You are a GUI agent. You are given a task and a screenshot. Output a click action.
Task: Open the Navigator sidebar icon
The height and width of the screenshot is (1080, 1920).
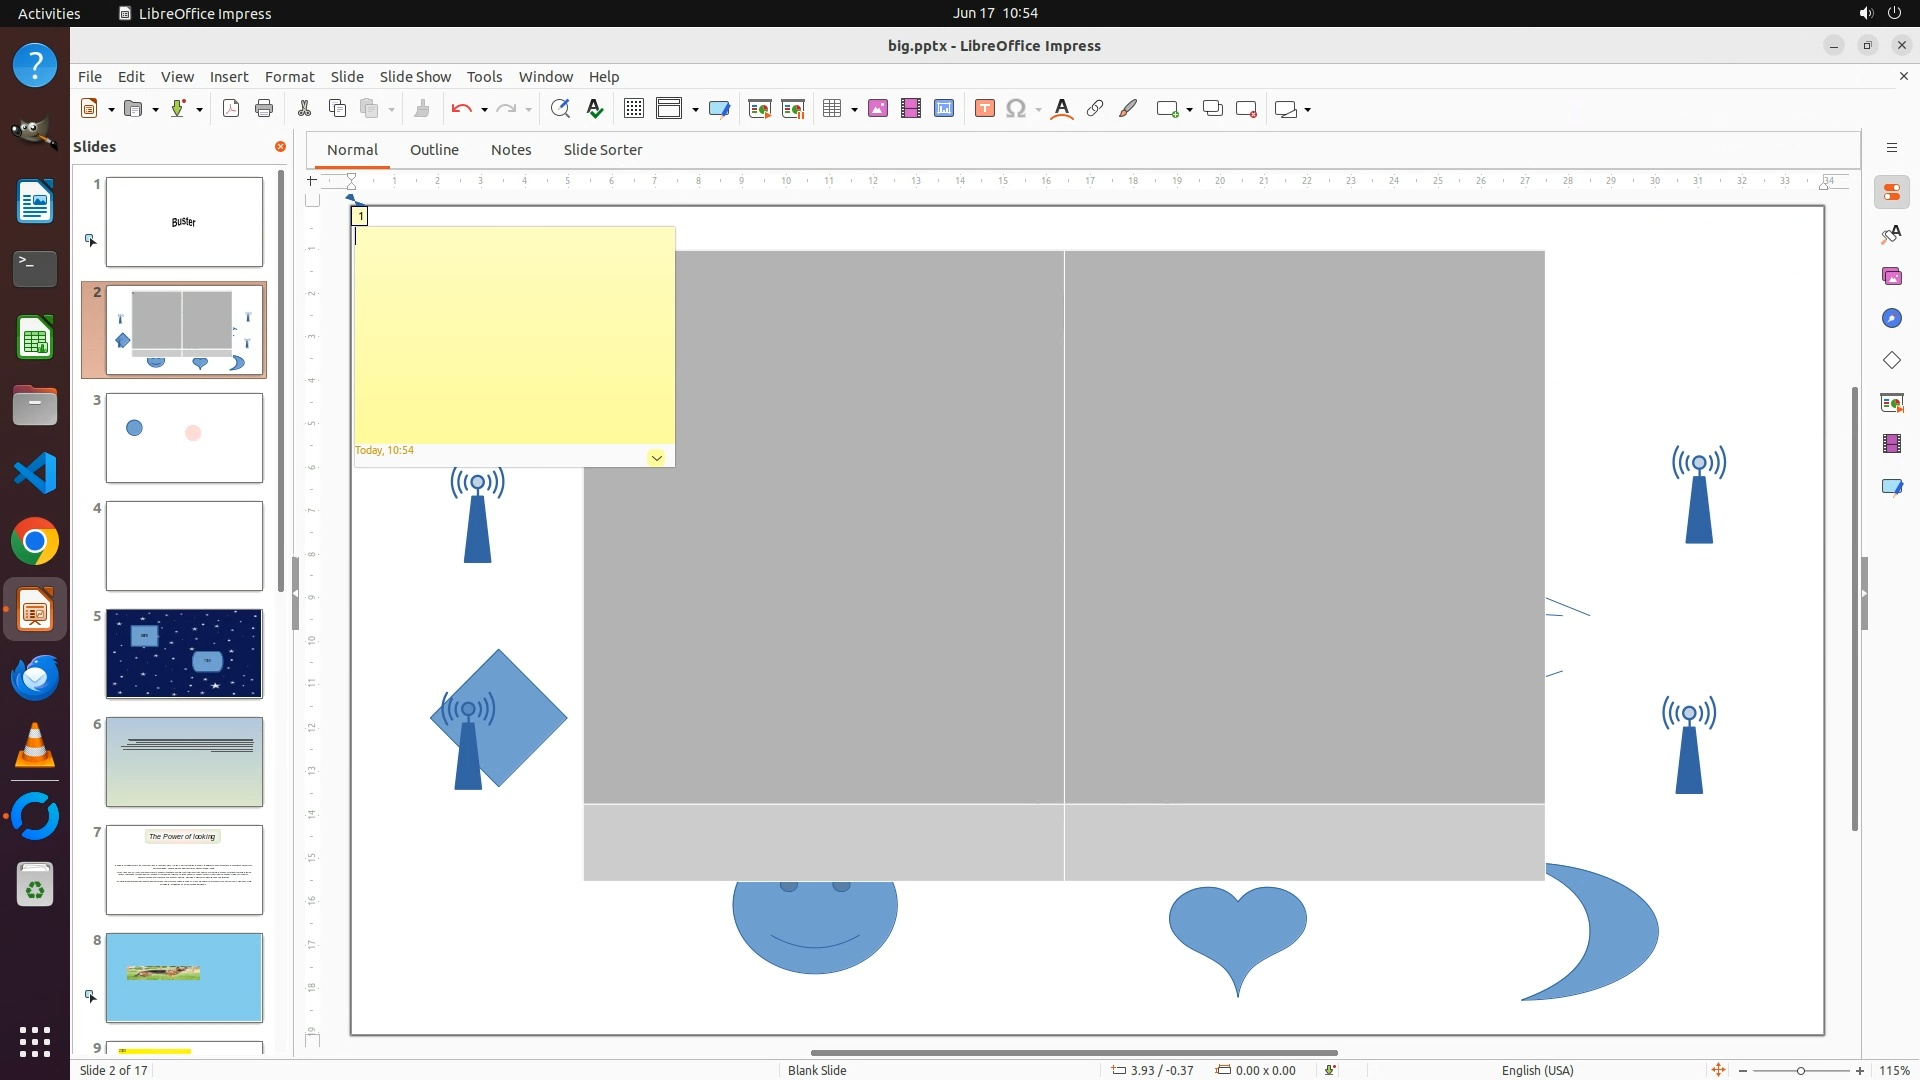tap(1891, 319)
